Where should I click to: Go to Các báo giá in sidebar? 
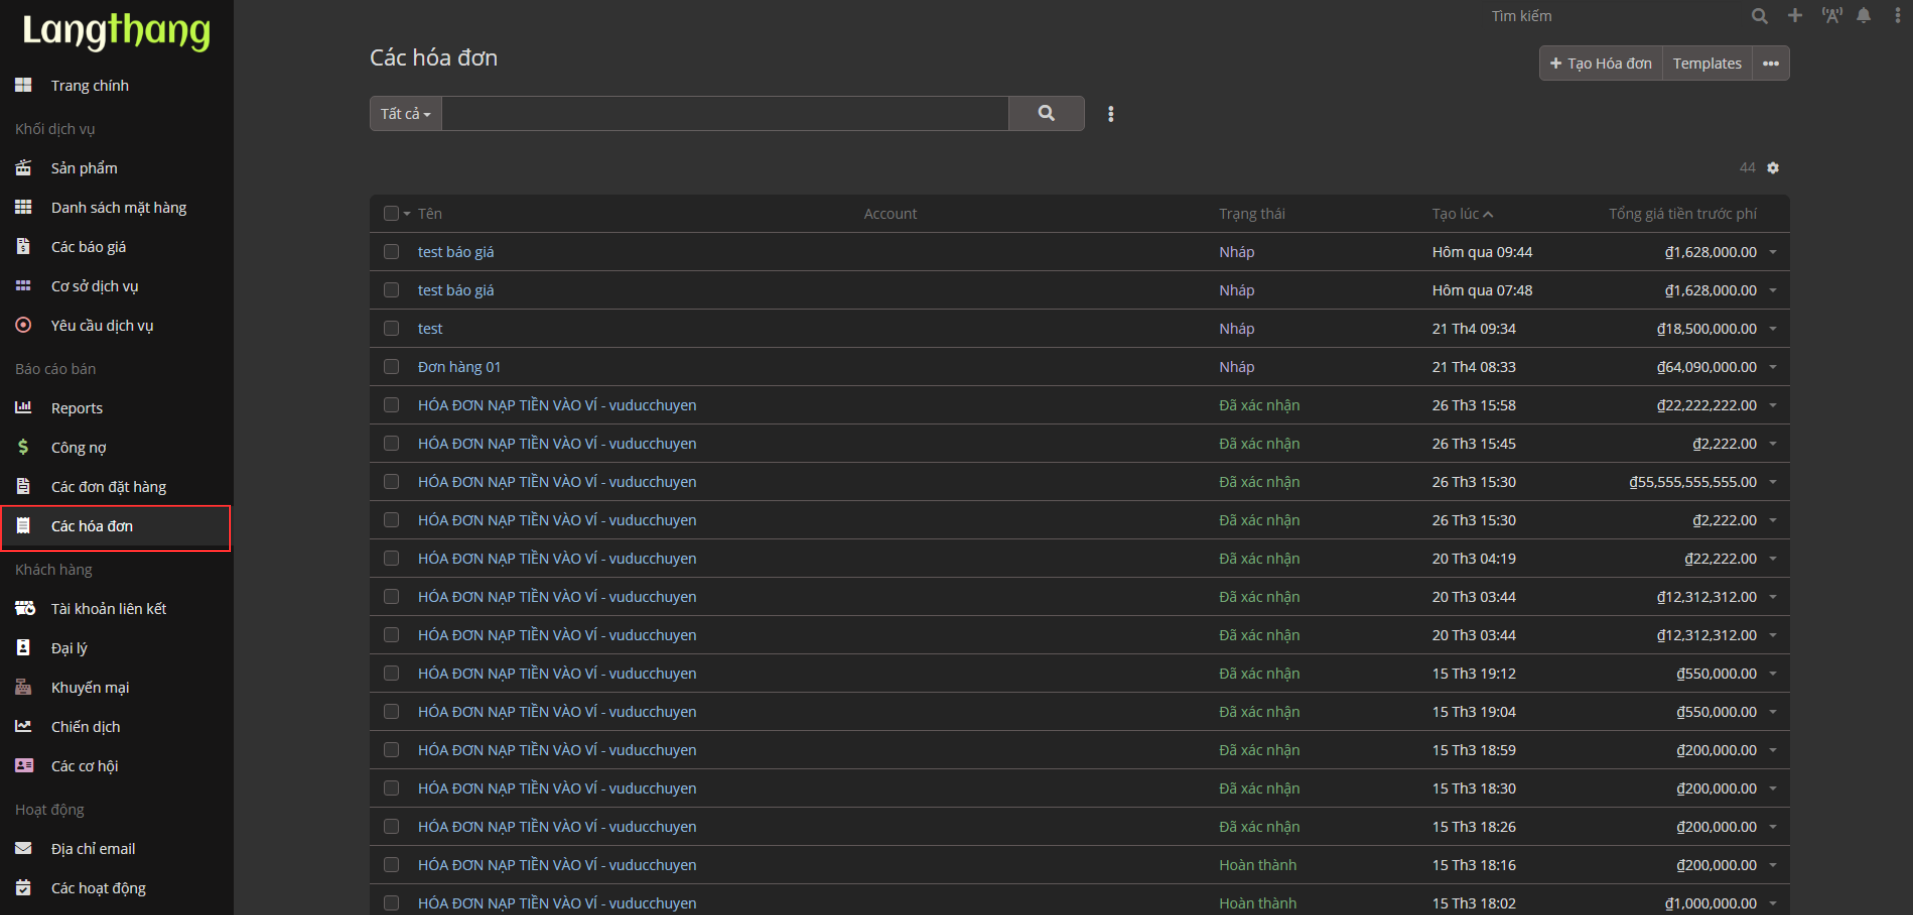click(x=88, y=247)
